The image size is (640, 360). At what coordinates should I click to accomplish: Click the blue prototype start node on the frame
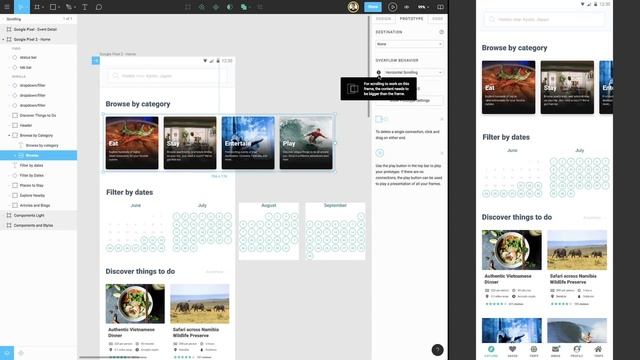(x=96, y=61)
